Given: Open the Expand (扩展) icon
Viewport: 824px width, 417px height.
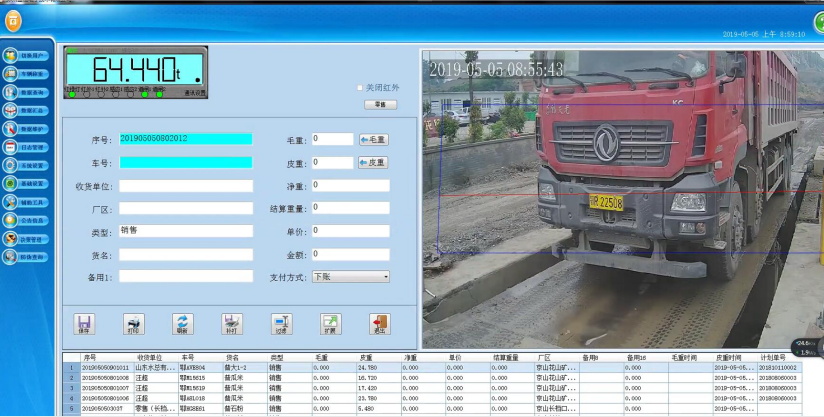Looking at the screenshot, I should [330, 323].
